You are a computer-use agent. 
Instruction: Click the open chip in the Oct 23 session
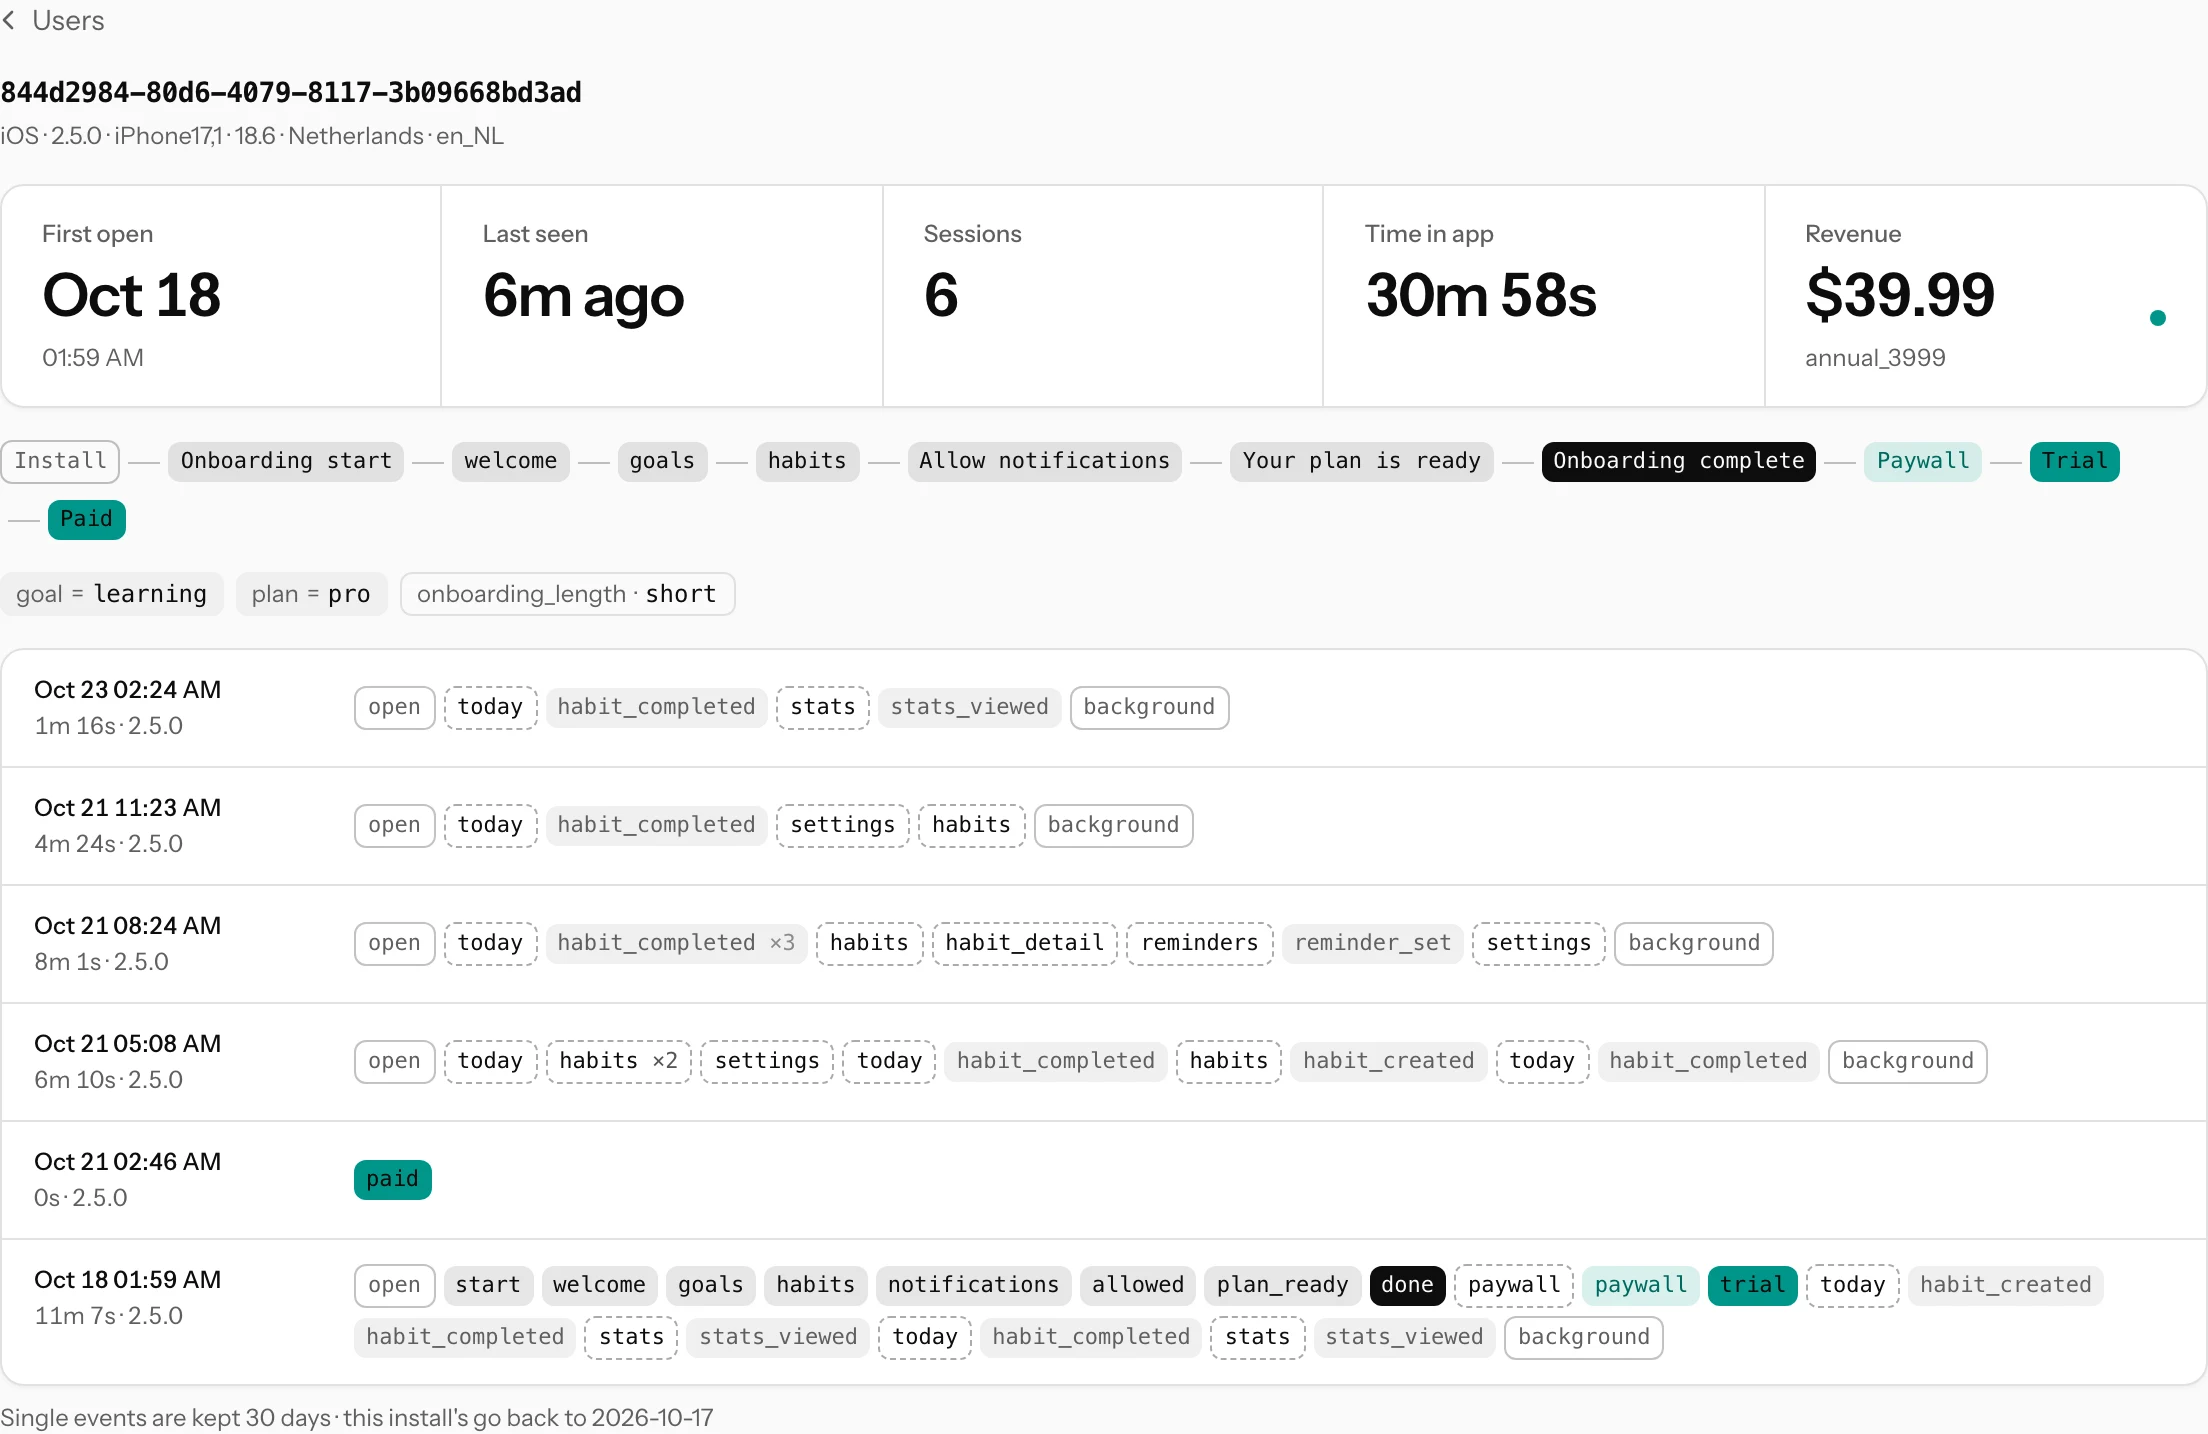pyautogui.click(x=394, y=708)
